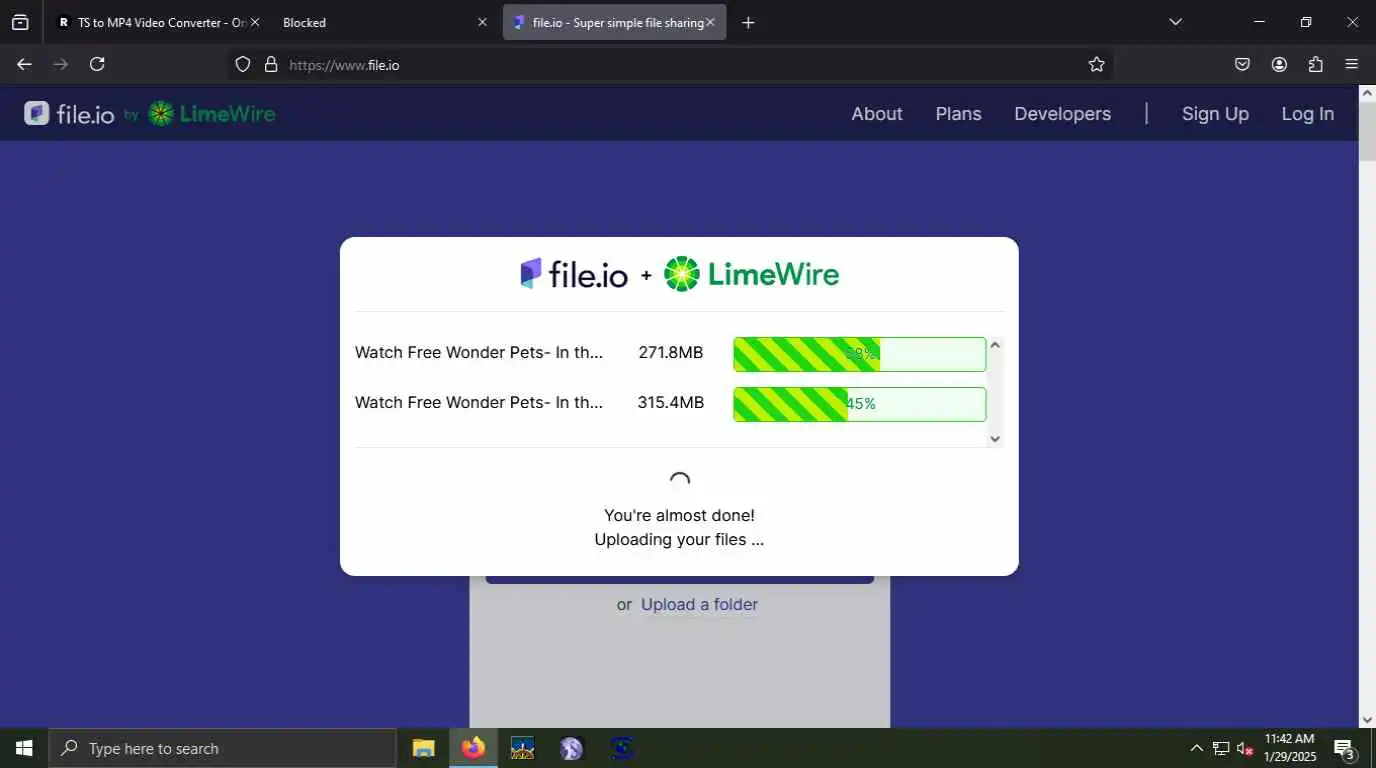Click the file.io logo in site header

(x=70, y=114)
